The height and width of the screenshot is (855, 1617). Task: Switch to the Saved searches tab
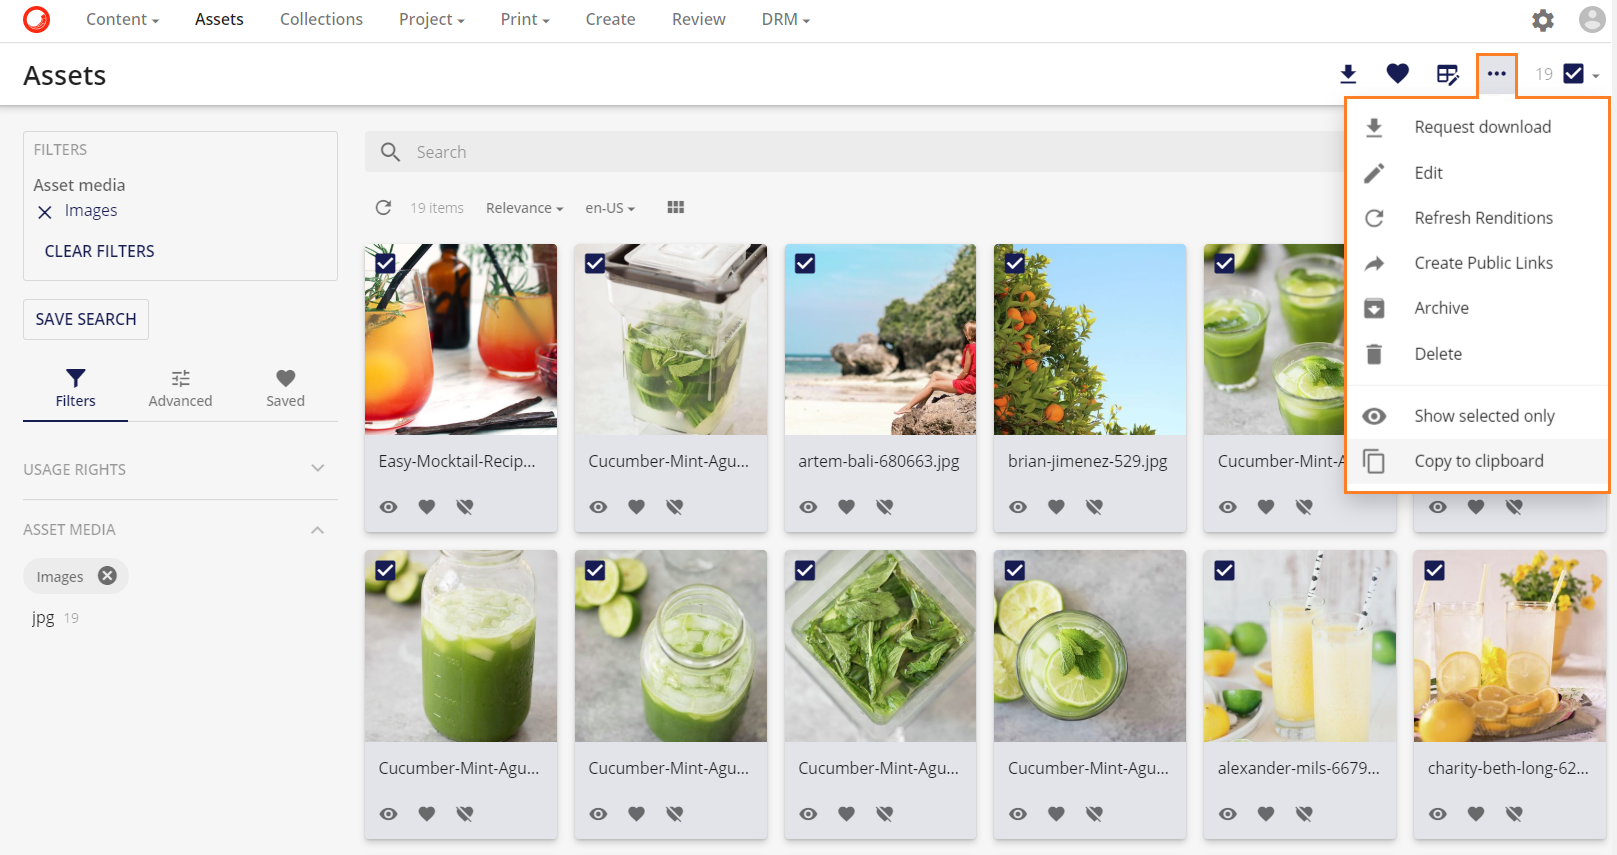click(x=285, y=389)
